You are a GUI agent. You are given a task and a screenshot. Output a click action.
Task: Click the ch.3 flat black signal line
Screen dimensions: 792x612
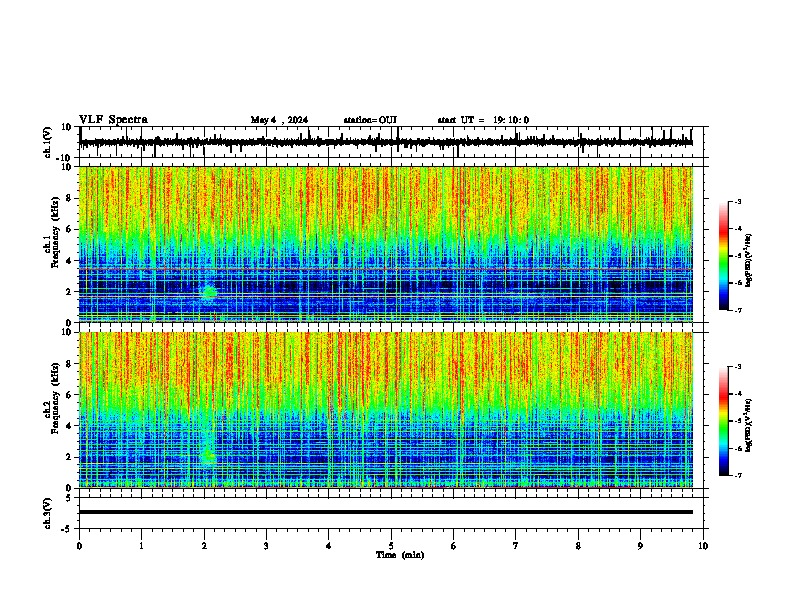(x=386, y=512)
